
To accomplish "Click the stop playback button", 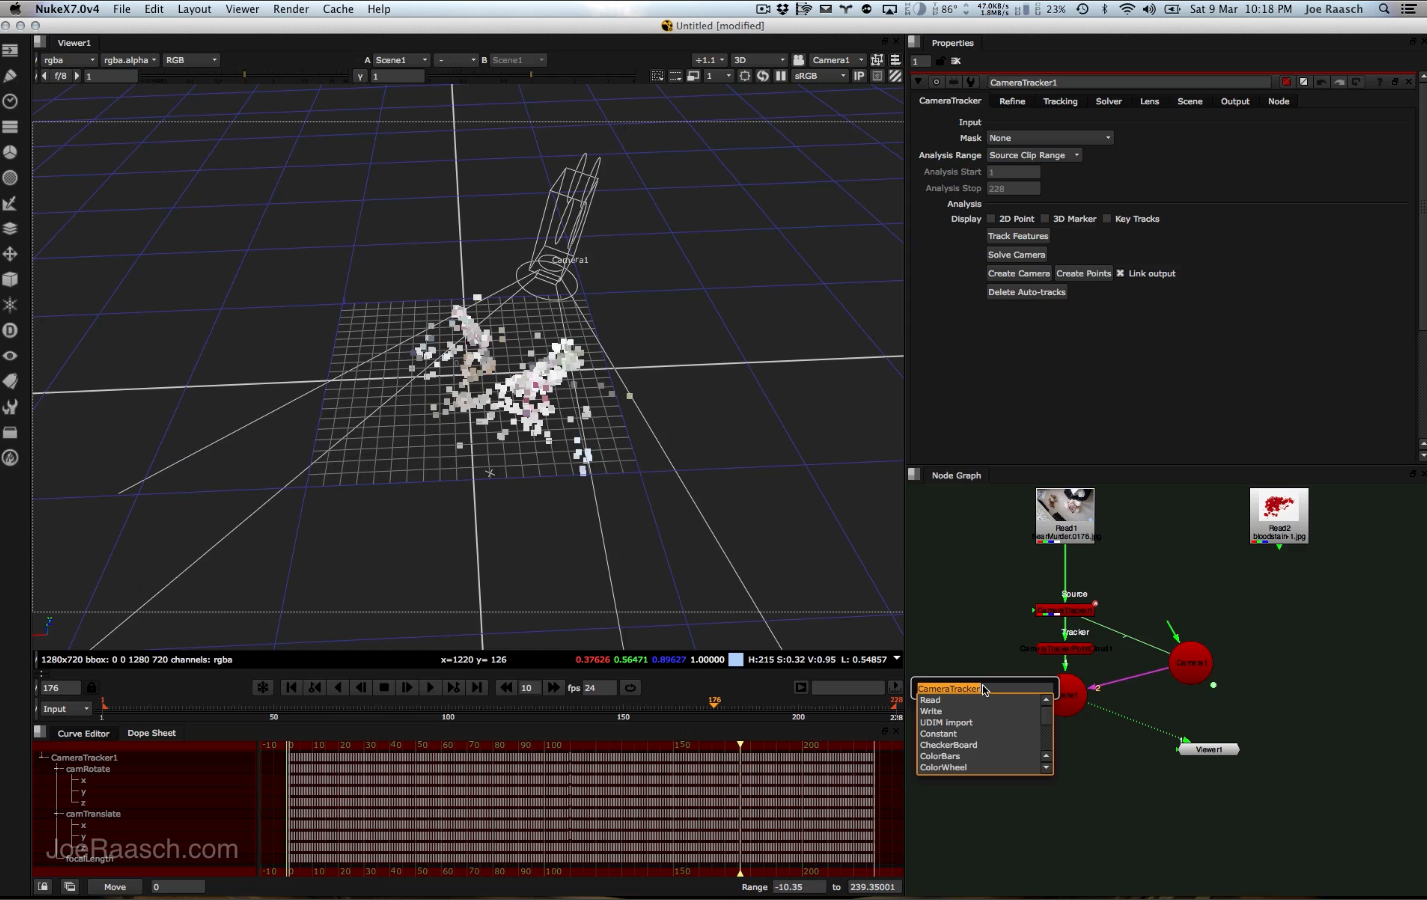I will pyautogui.click(x=384, y=688).
